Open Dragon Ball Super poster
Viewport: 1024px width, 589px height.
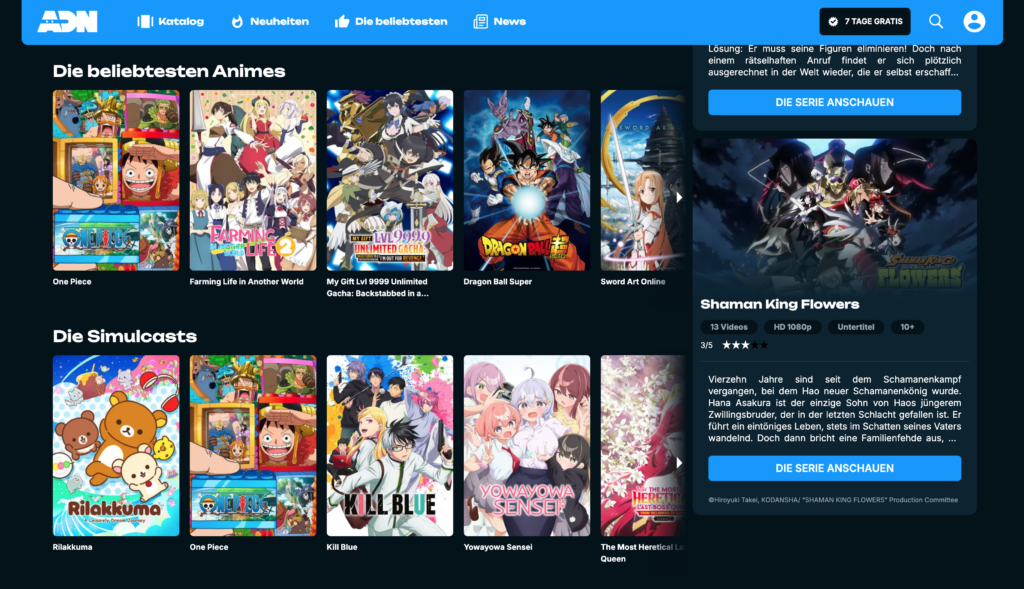pyautogui.click(x=526, y=180)
